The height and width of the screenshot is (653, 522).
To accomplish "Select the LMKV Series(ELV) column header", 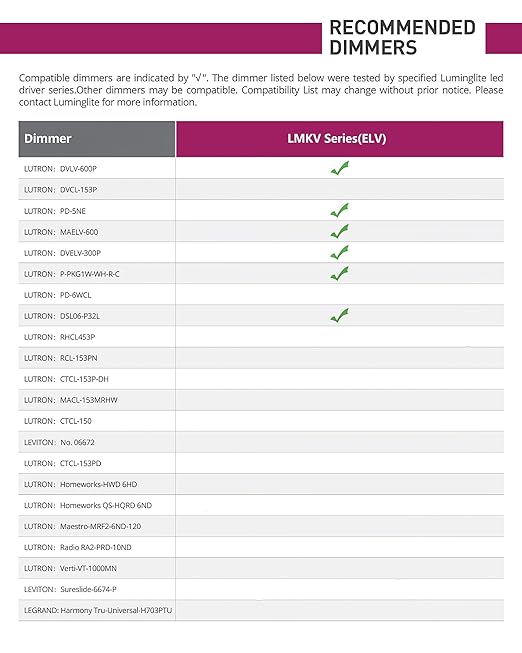I will (340, 139).
